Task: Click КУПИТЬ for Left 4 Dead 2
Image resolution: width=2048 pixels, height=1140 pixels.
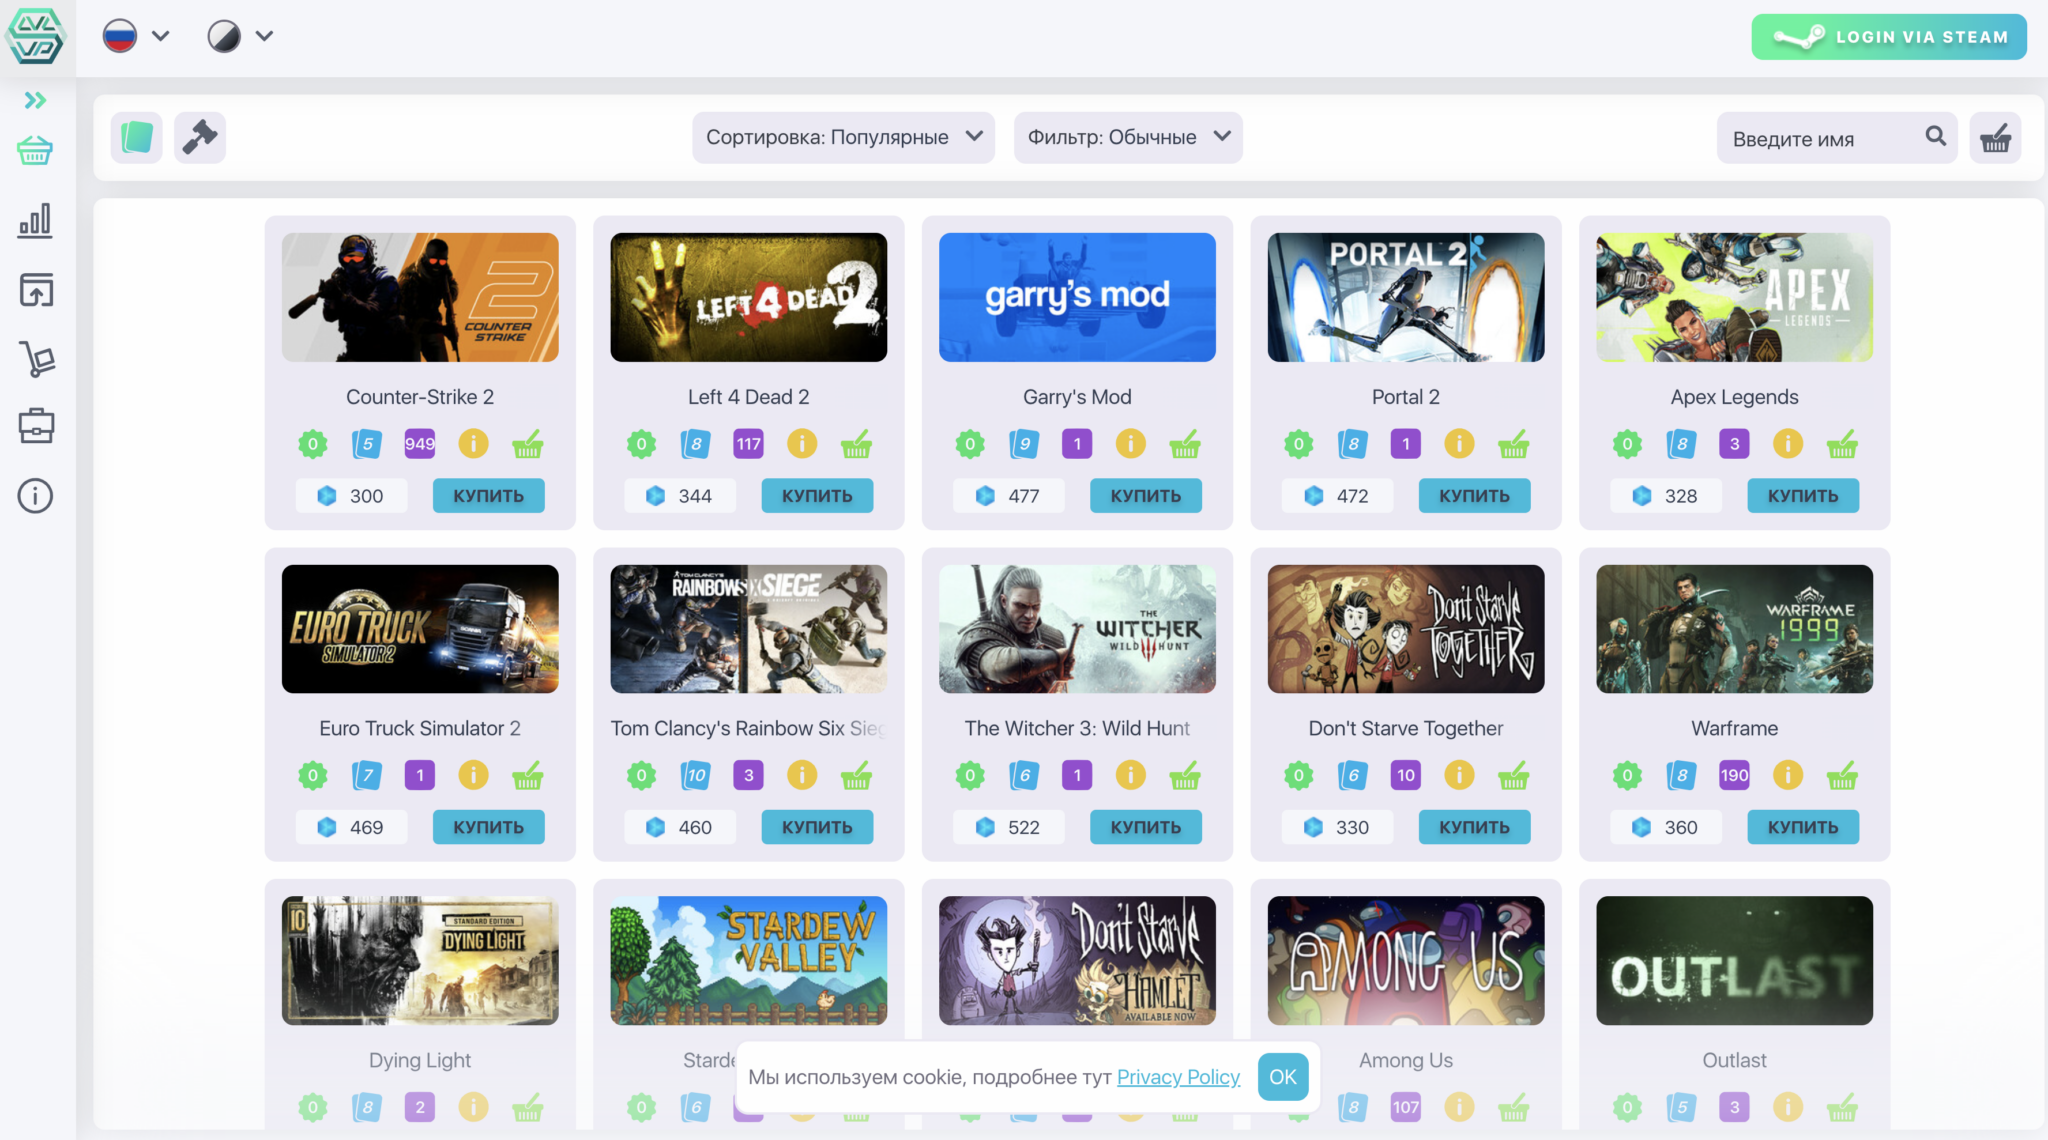Action: pyautogui.click(x=817, y=496)
